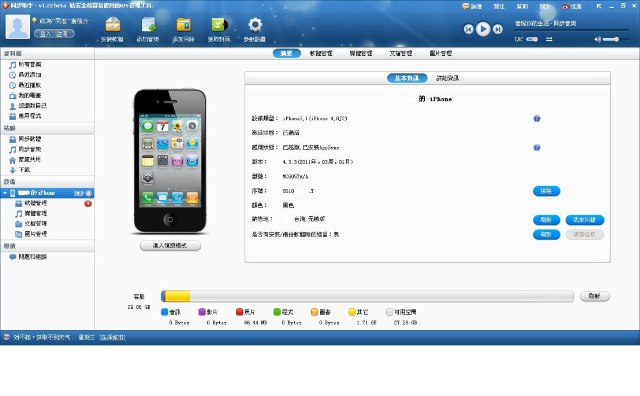Click the speech bubble item at the sidebar bottom

(x=28, y=257)
